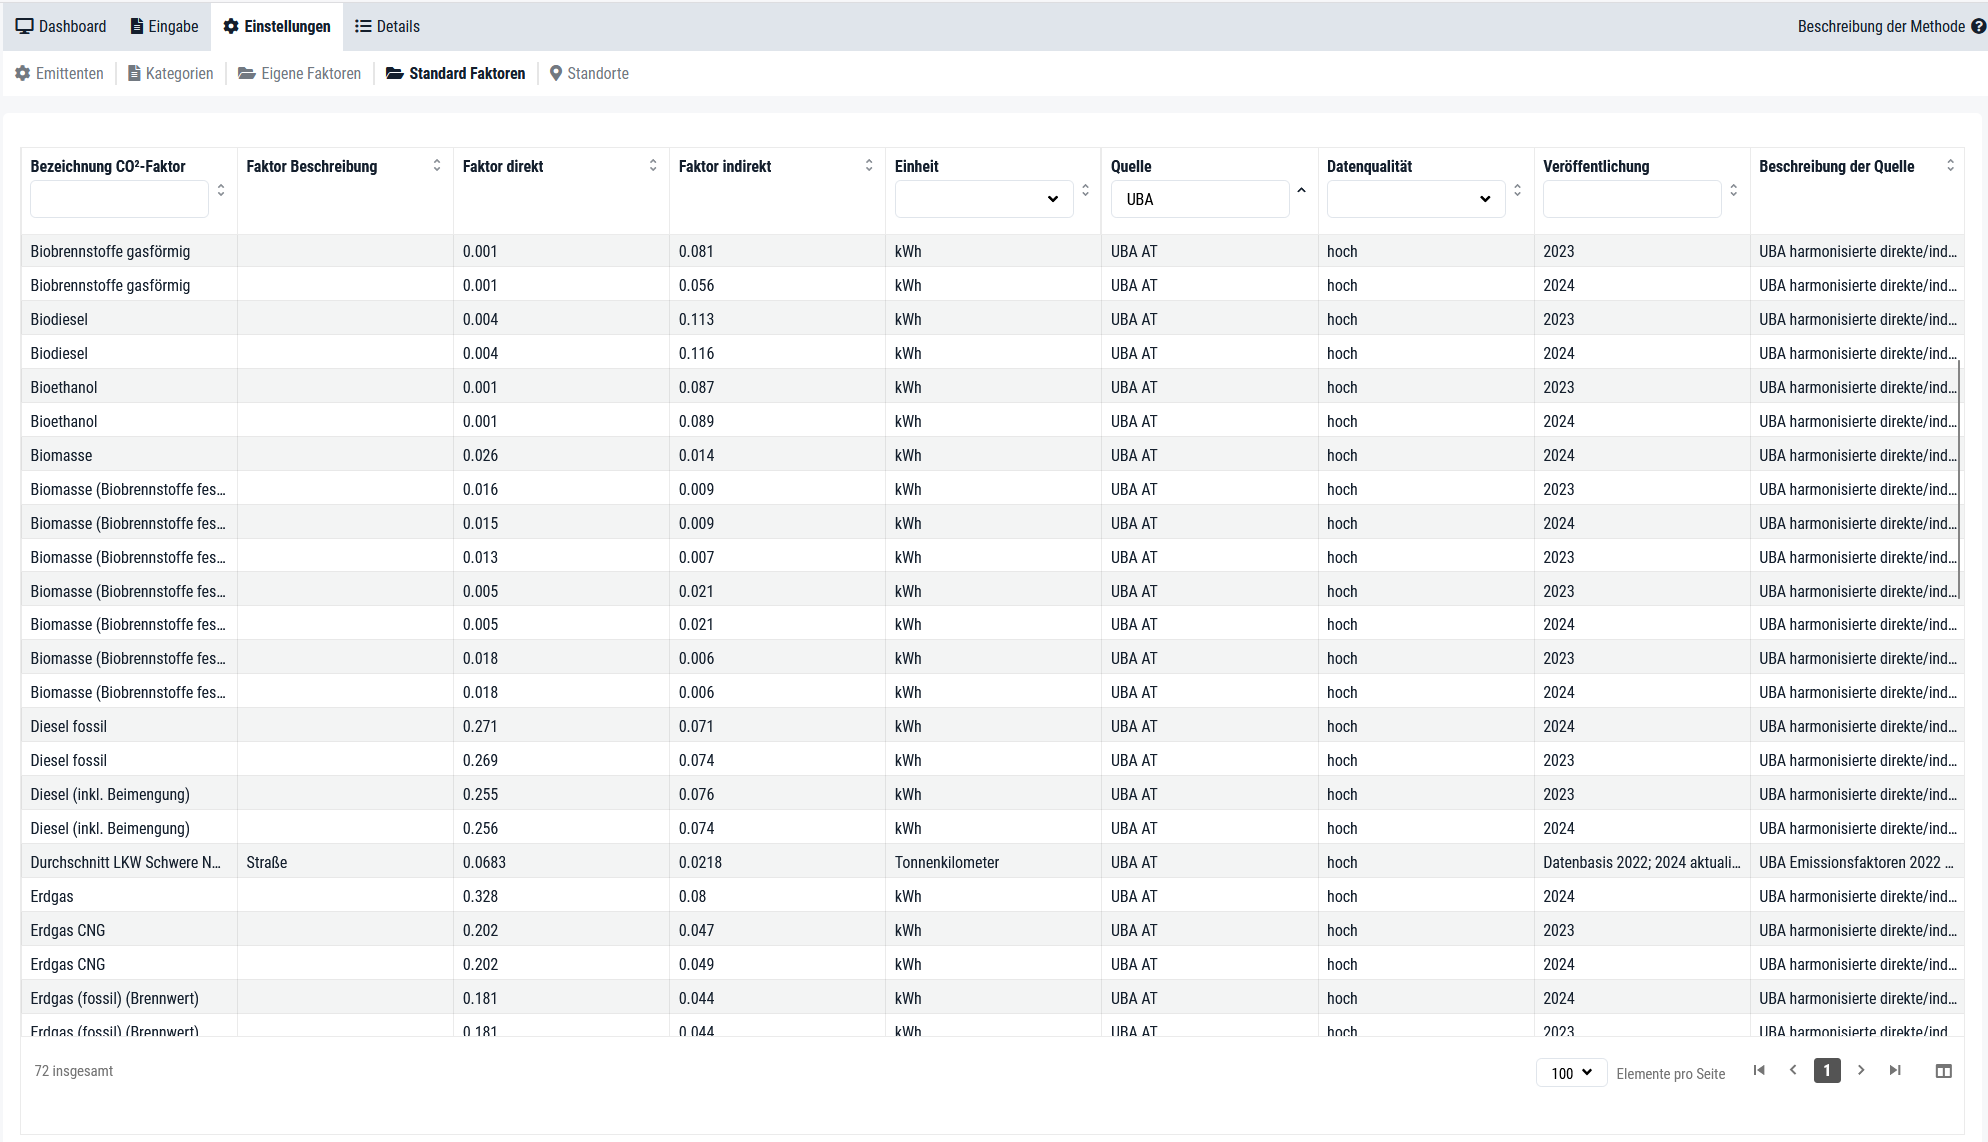Click the Einstellungen gear icon

[231, 26]
